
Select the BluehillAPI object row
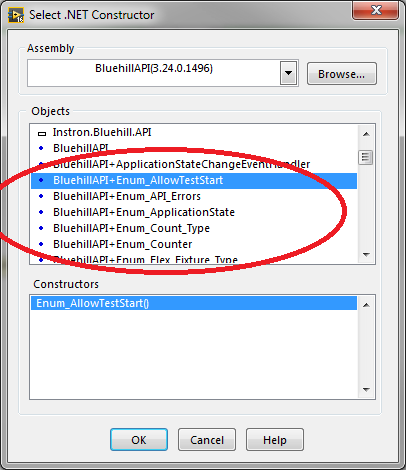[x=194, y=148]
